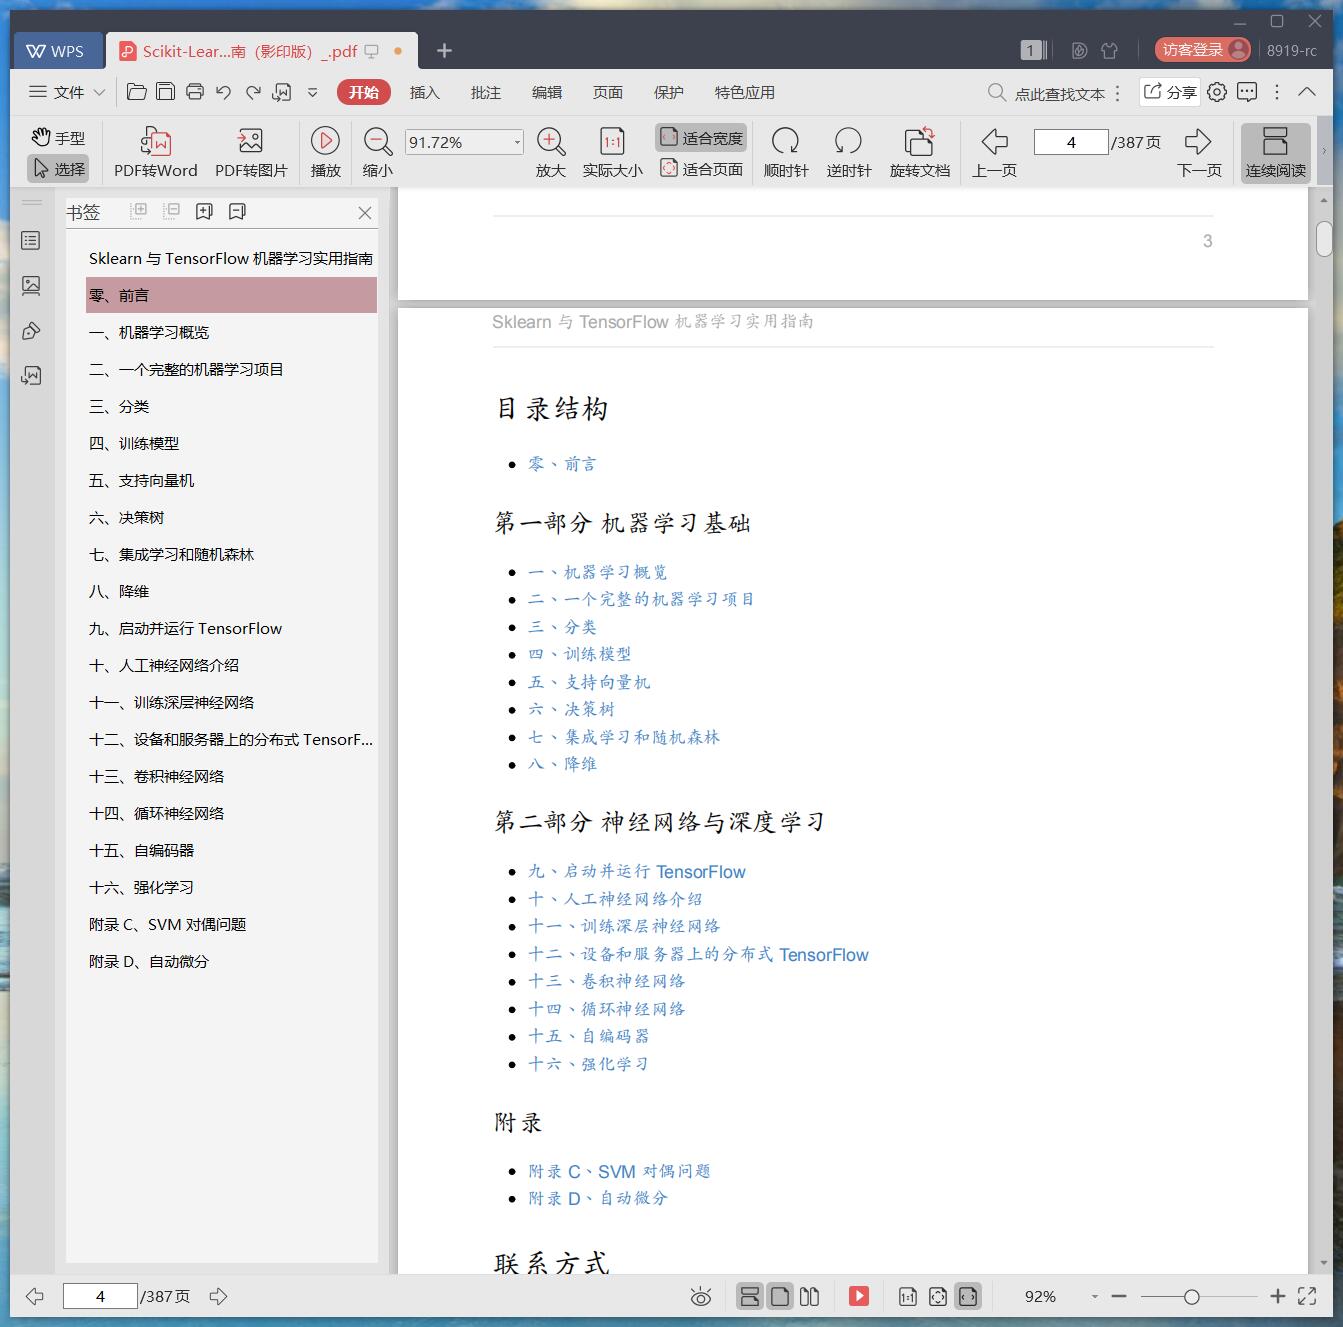This screenshot has width=1343, height=1327.
Task: Open 特色应用 ribbon tab
Action: pos(745,92)
